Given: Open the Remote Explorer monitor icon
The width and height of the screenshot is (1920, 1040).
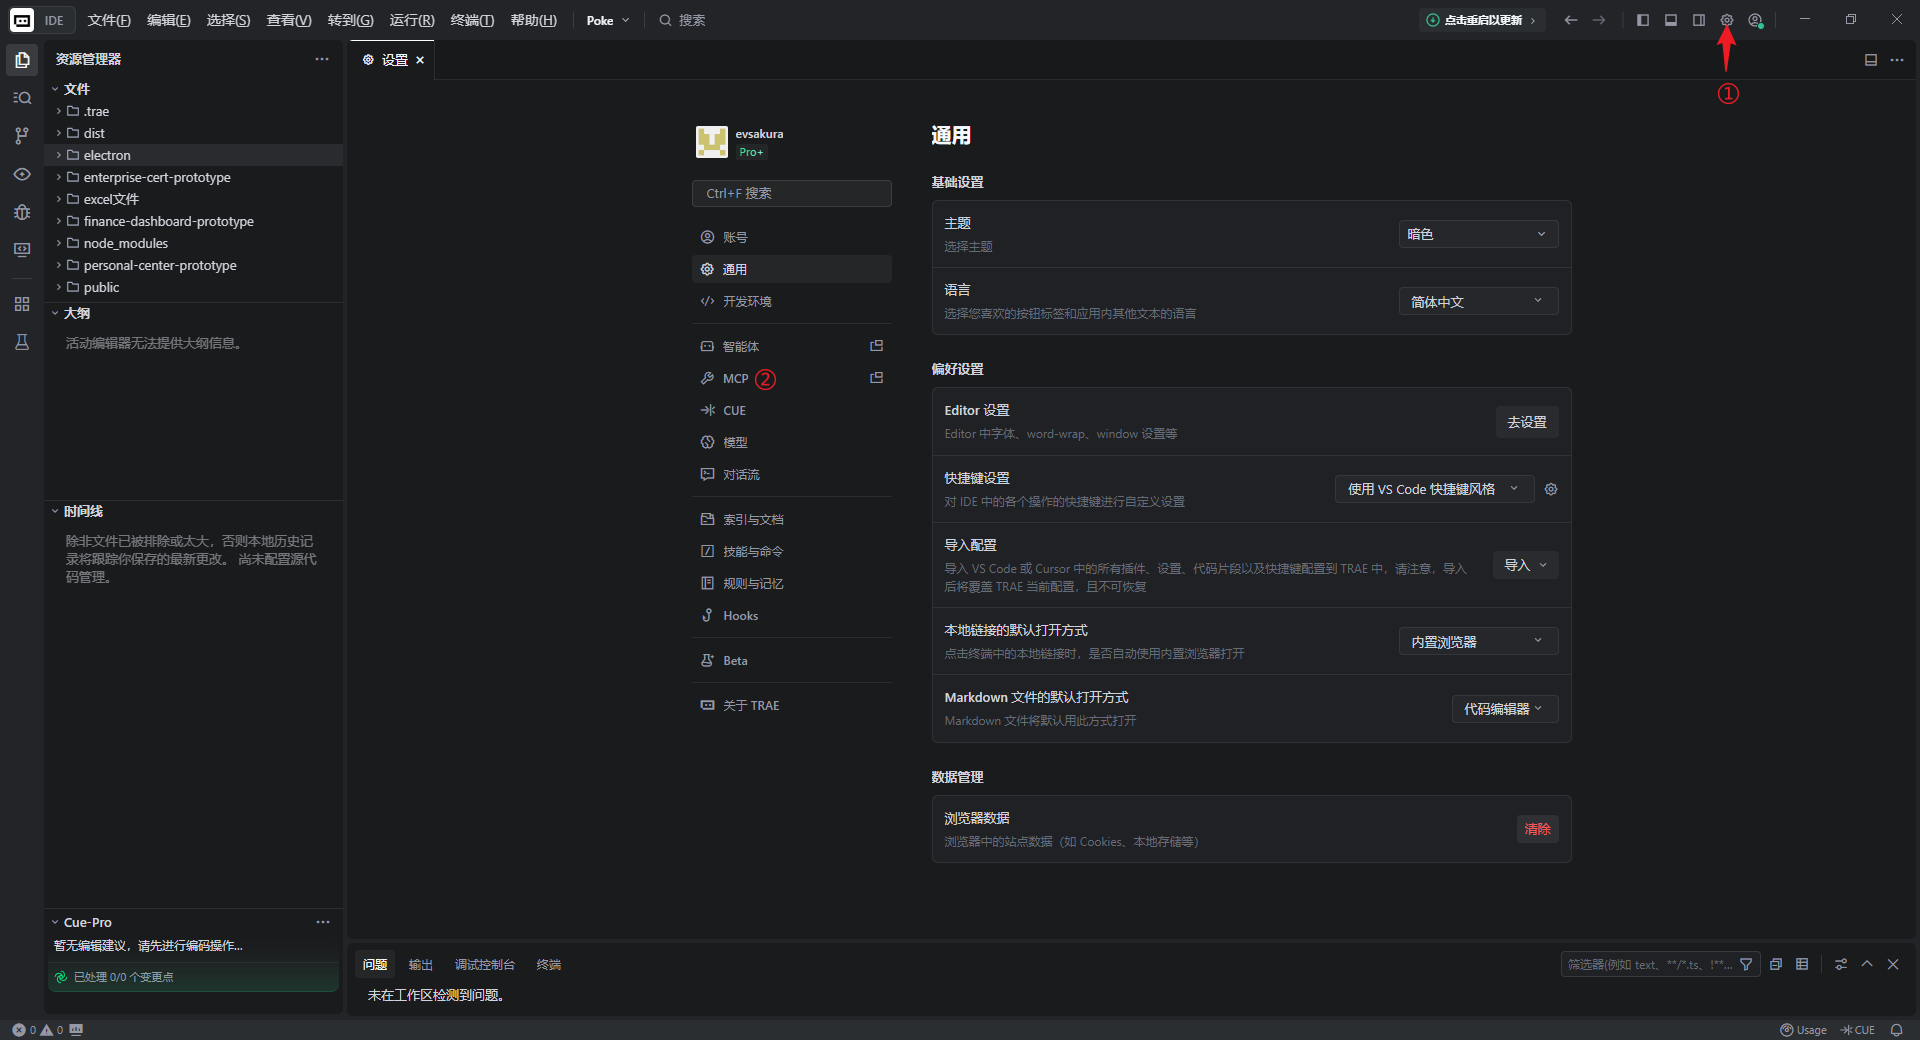Looking at the screenshot, I should pos(22,250).
